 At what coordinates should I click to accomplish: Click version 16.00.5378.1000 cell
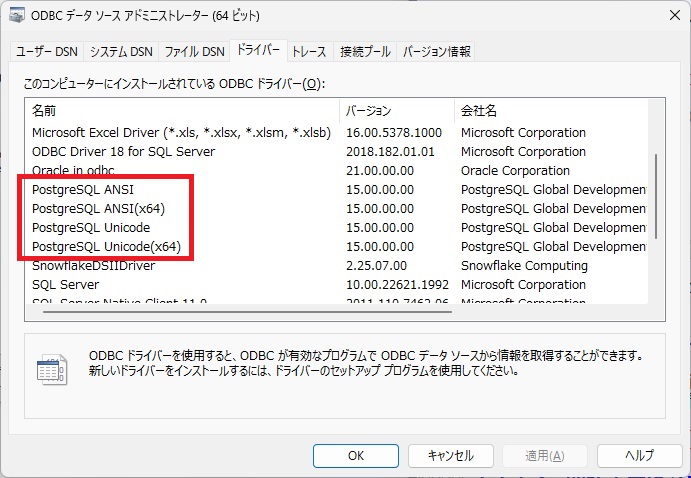pyautogui.click(x=394, y=133)
